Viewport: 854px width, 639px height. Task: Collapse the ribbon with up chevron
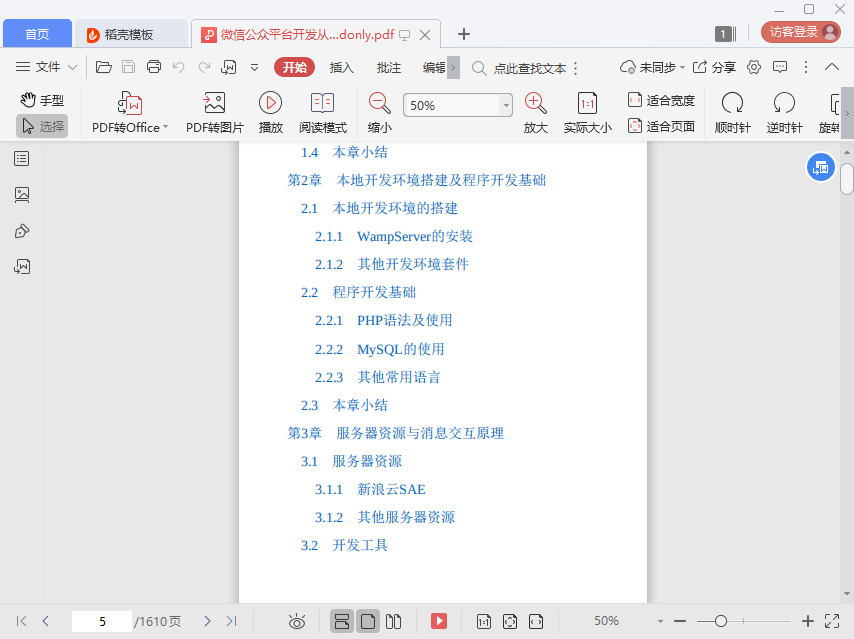(x=832, y=67)
